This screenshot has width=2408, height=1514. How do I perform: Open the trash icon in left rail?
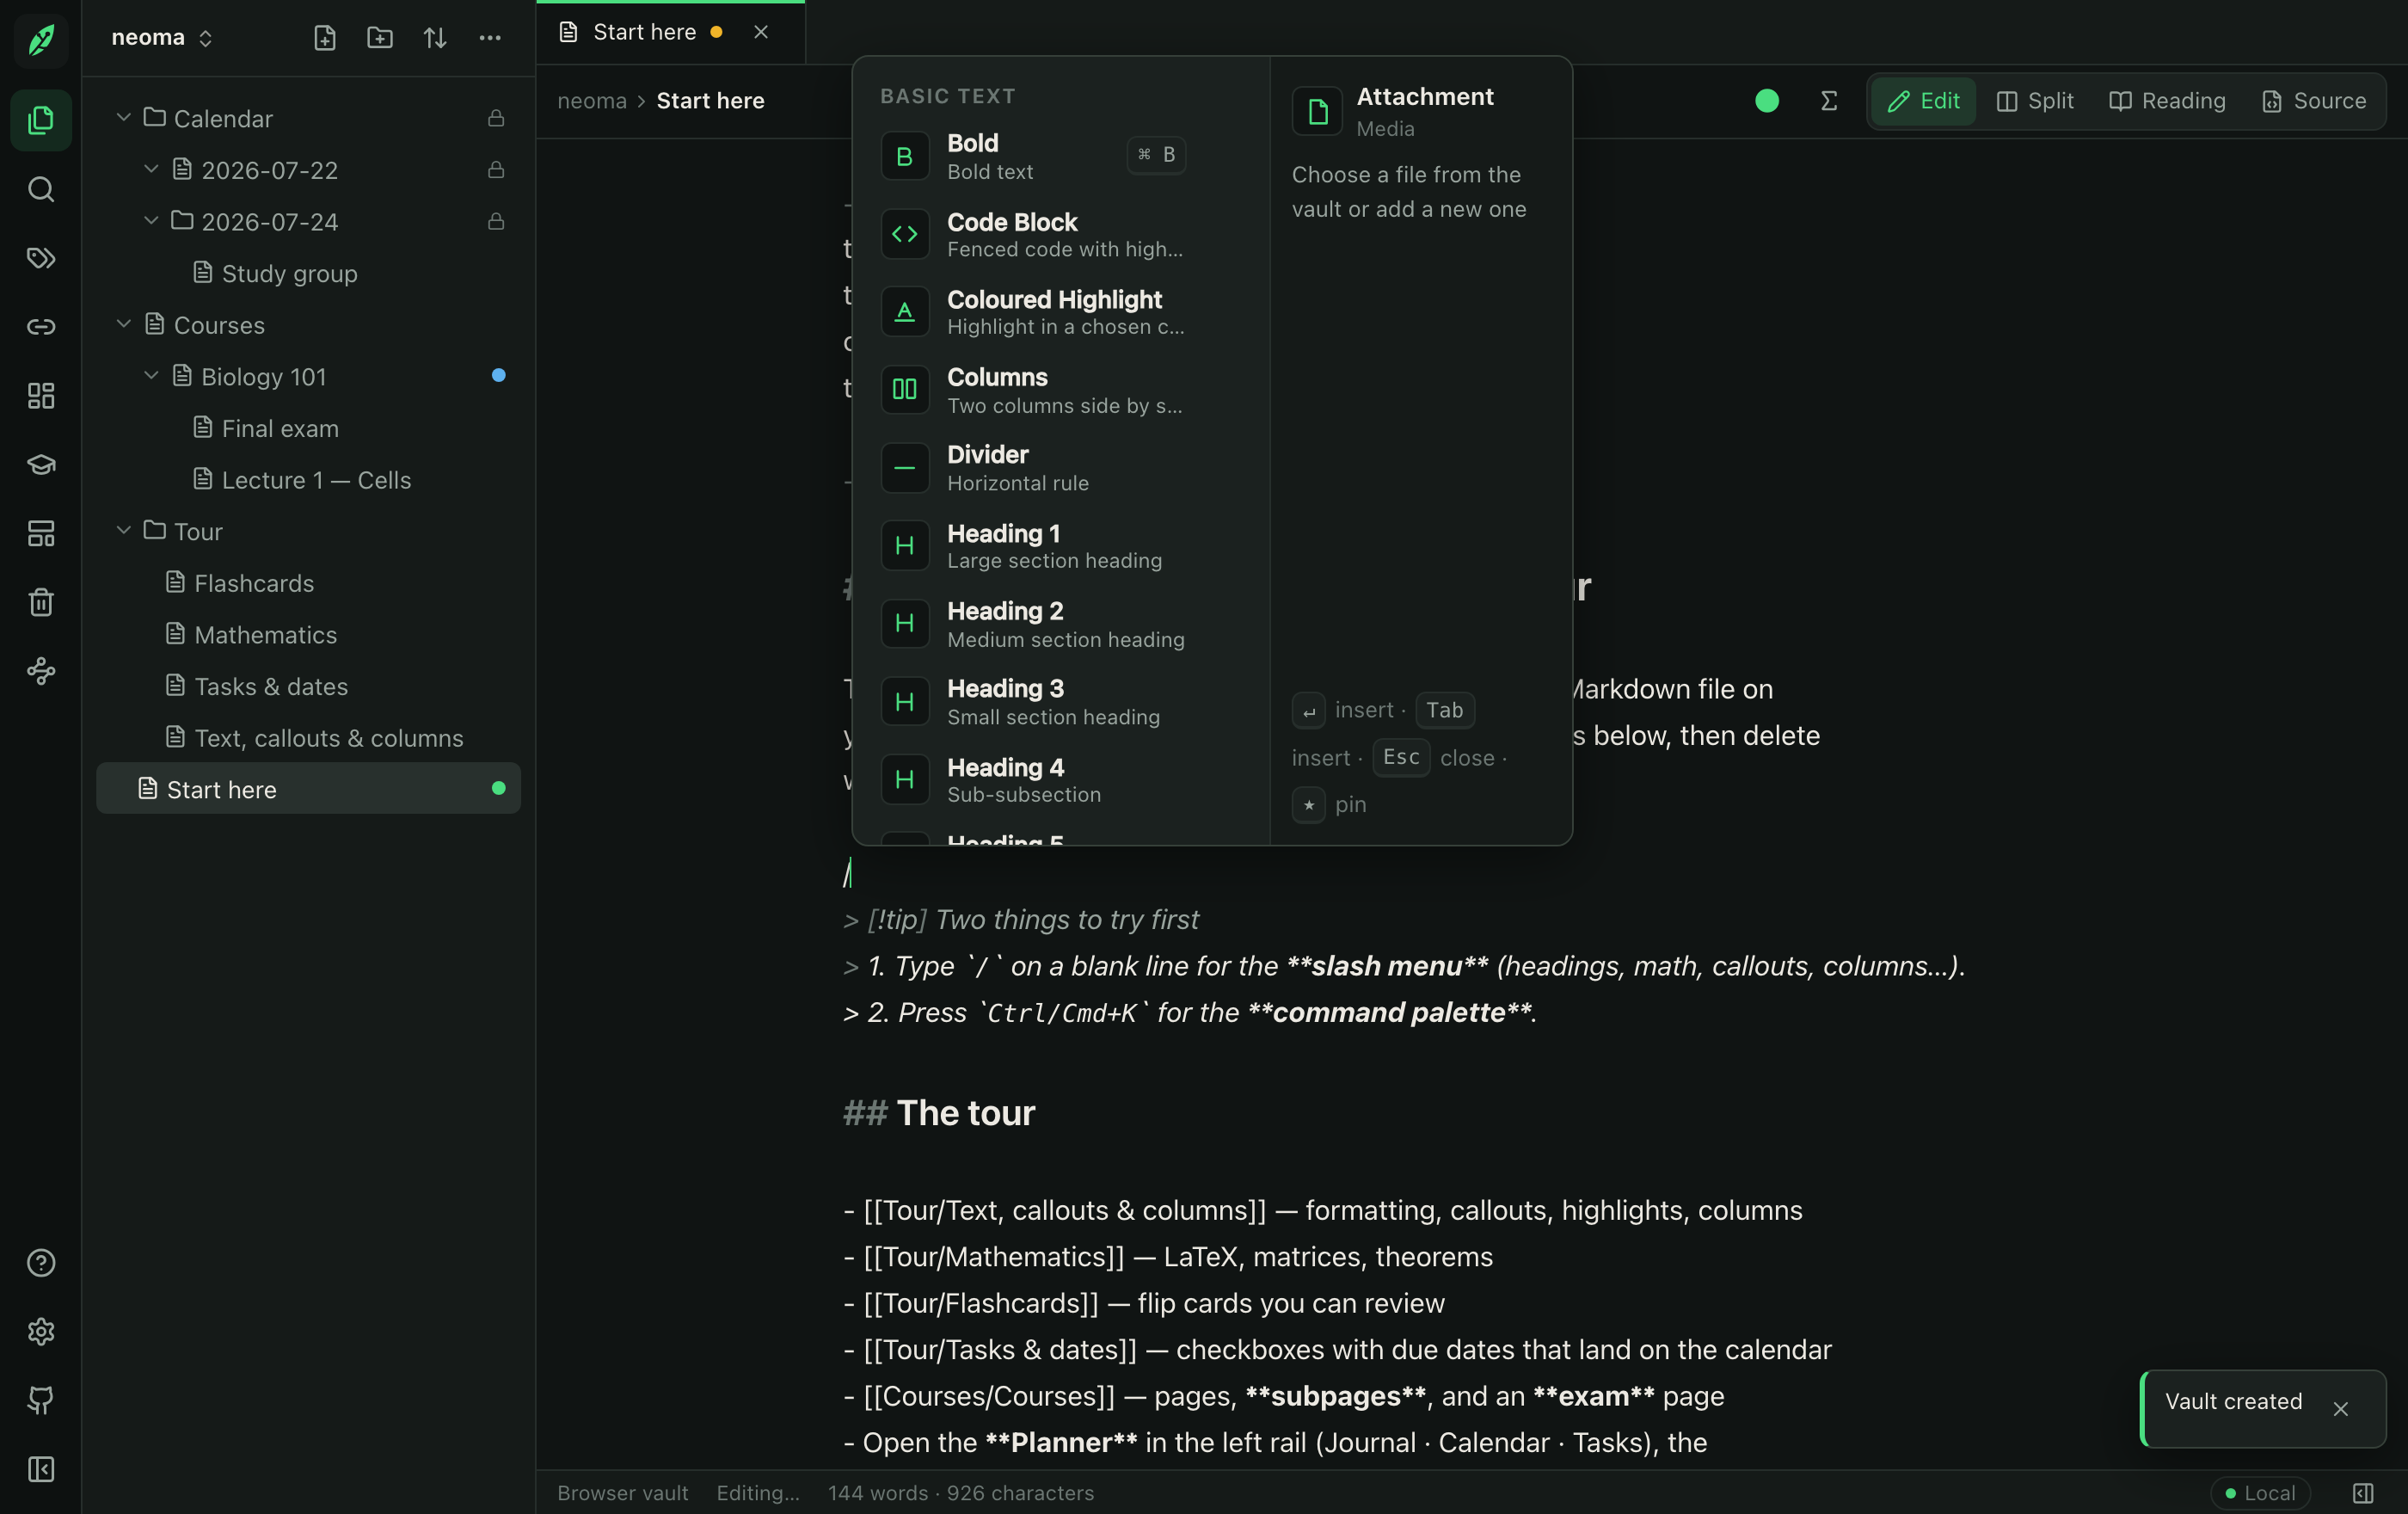(x=41, y=602)
